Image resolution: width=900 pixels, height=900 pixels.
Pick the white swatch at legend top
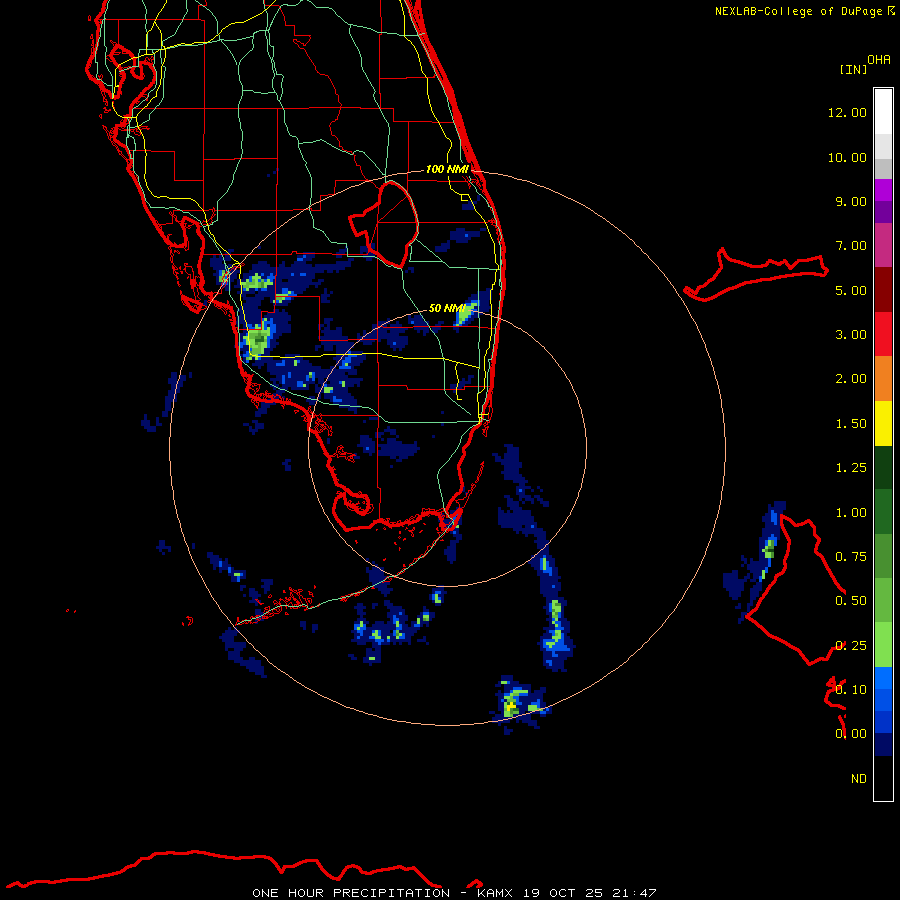883,111
